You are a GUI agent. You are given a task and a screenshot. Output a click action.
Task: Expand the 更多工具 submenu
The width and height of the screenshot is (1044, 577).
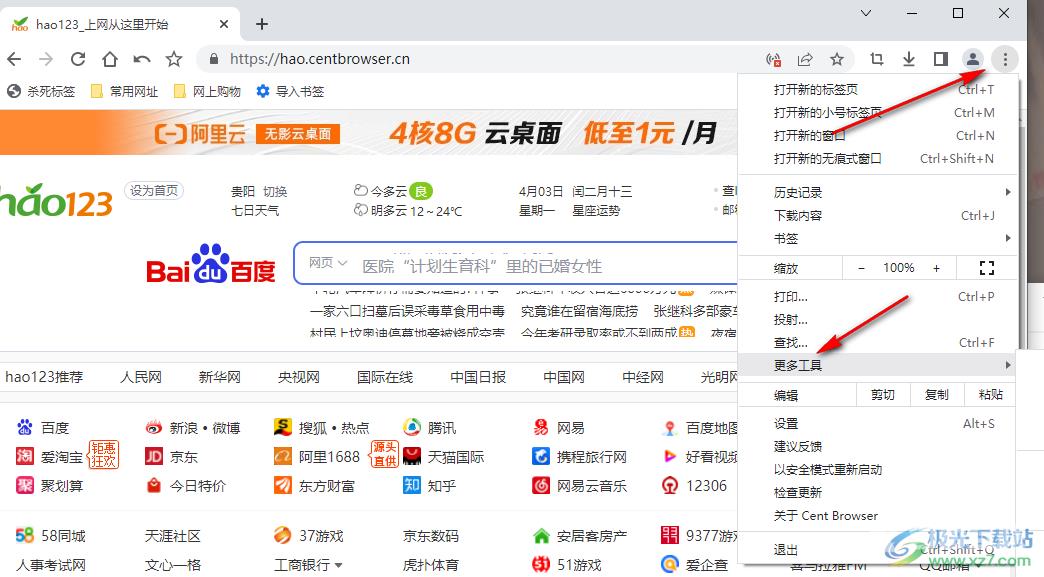(878, 365)
